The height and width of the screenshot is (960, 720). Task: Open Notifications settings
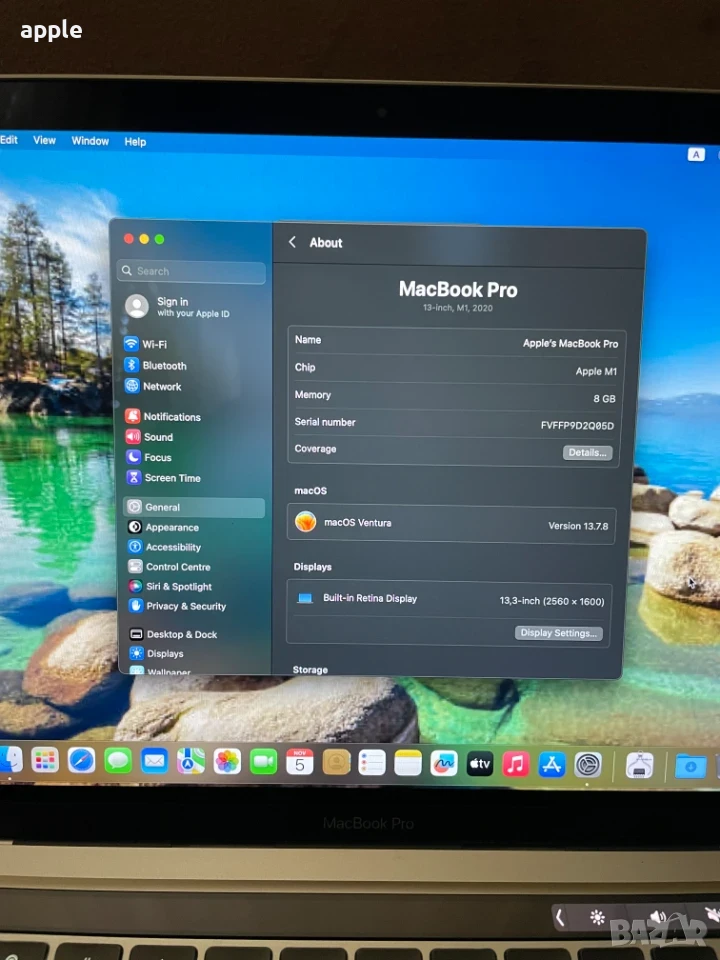(x=163, y=416)
